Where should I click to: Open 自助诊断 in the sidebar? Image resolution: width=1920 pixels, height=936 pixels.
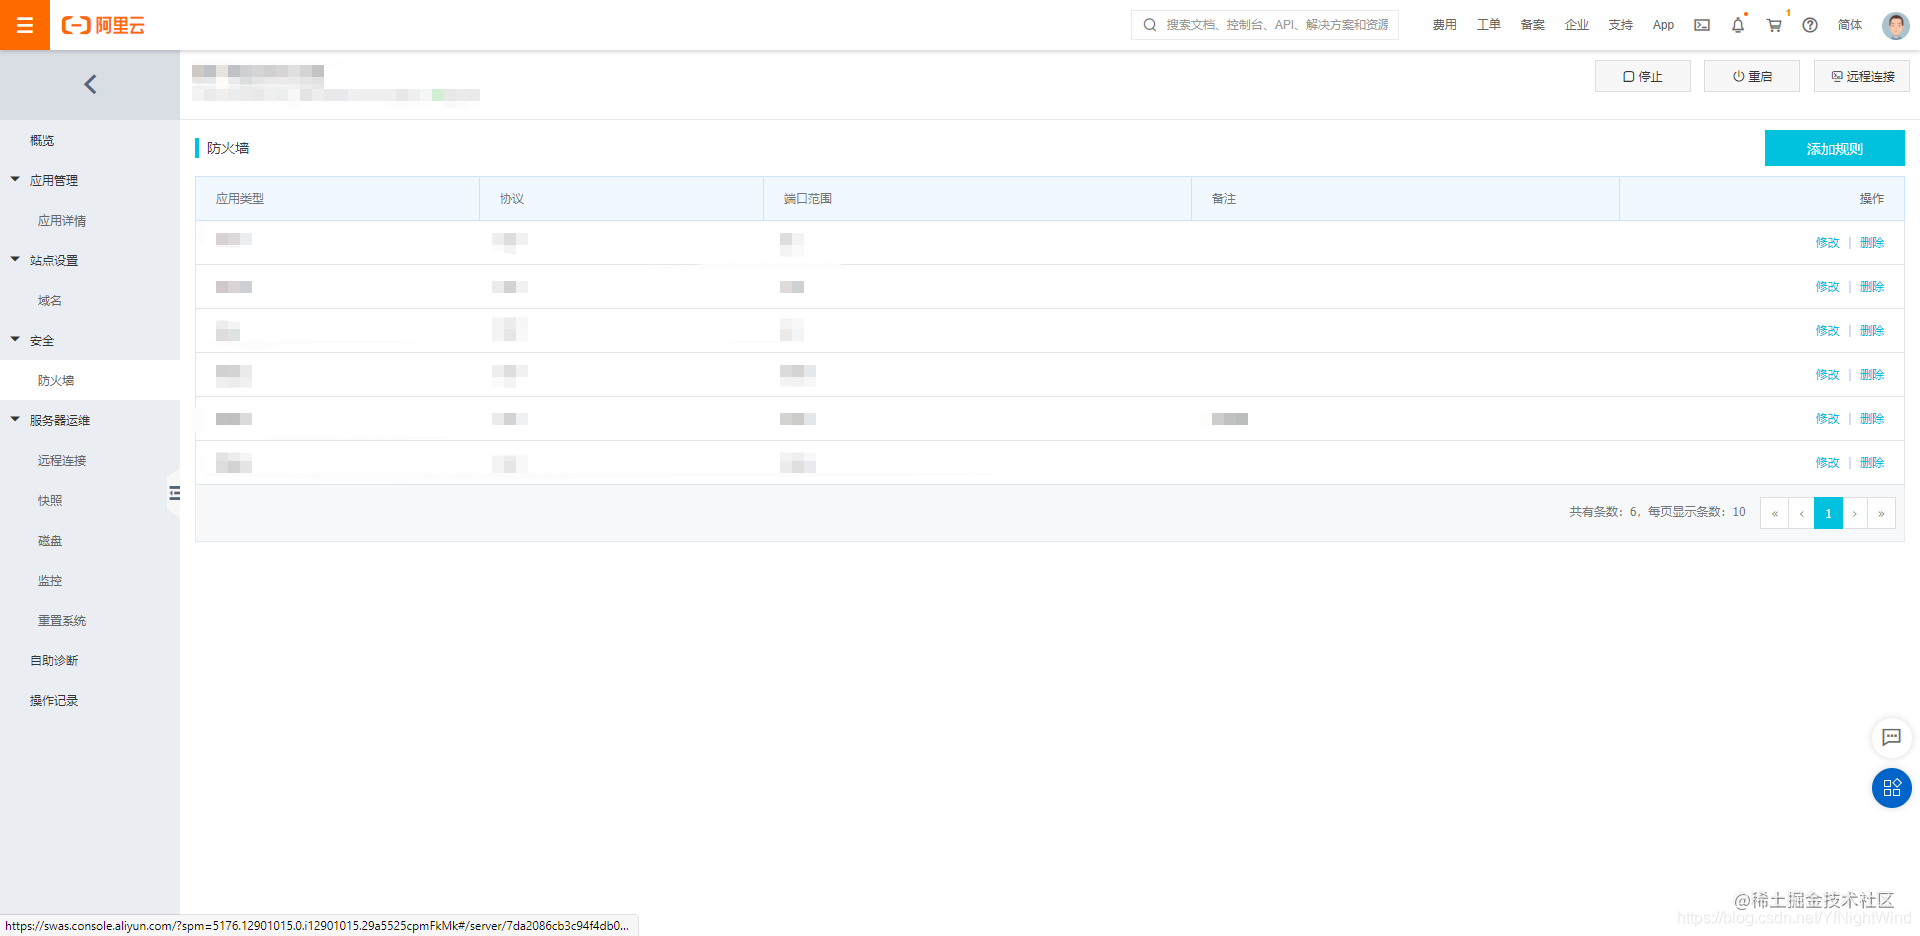point(54,661)
